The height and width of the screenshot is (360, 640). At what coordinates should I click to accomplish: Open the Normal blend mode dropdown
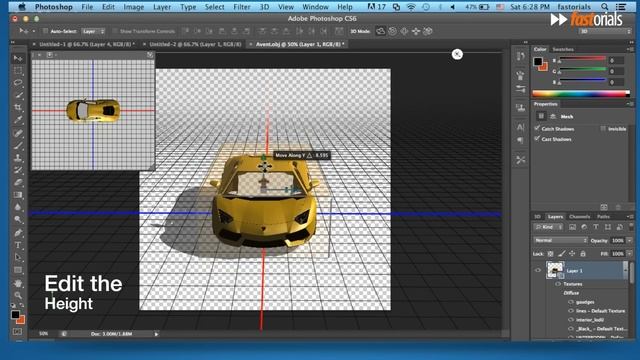click(x=560, y=240)
